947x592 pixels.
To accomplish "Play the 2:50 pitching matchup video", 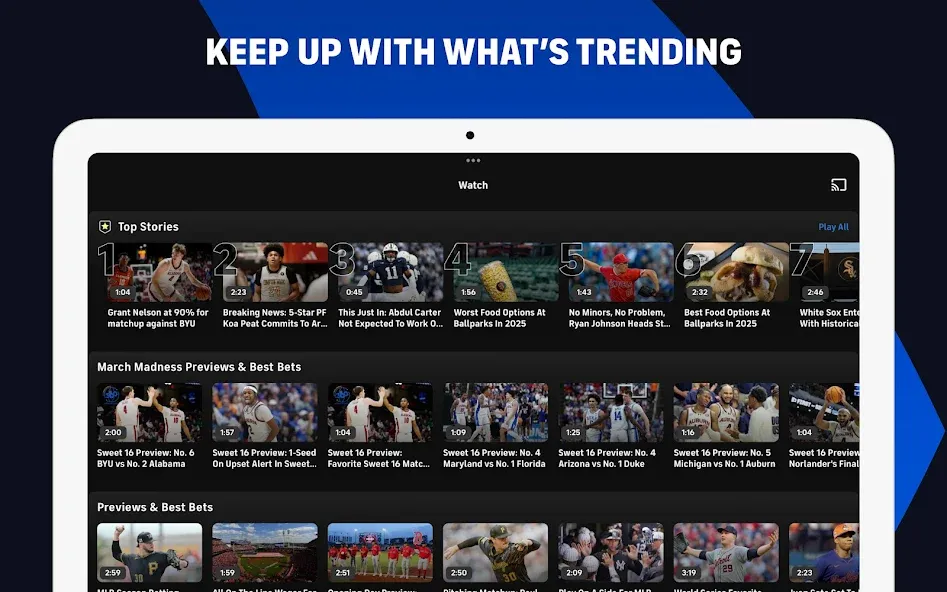I will click(x=496, y=553).
